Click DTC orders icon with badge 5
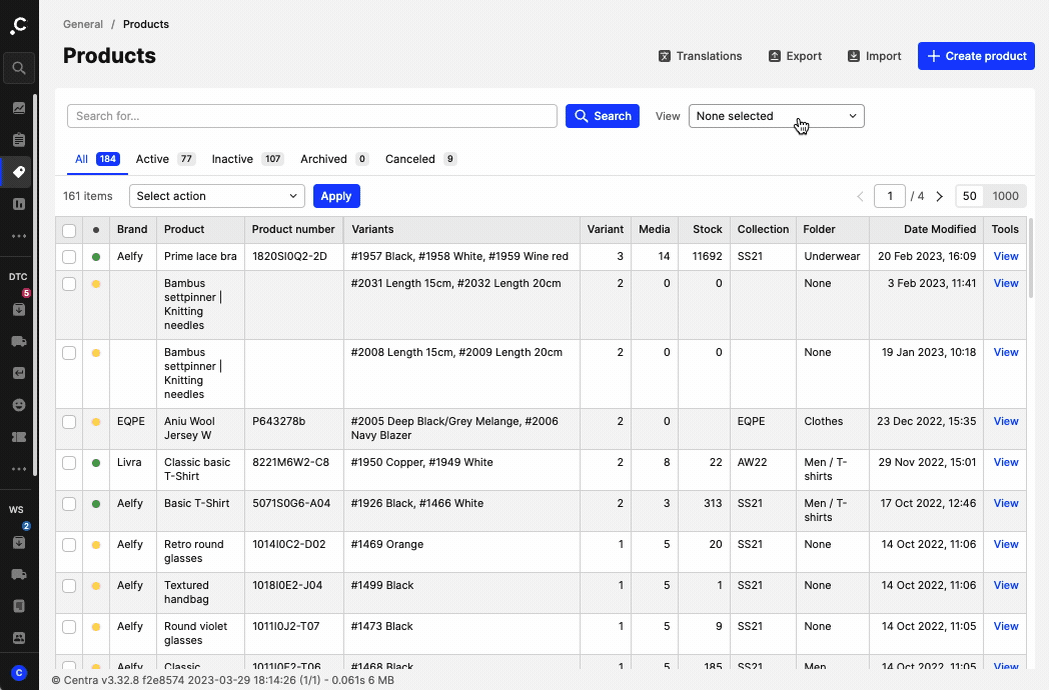This screenshot has width=1049, height=690. click(19, 309)
